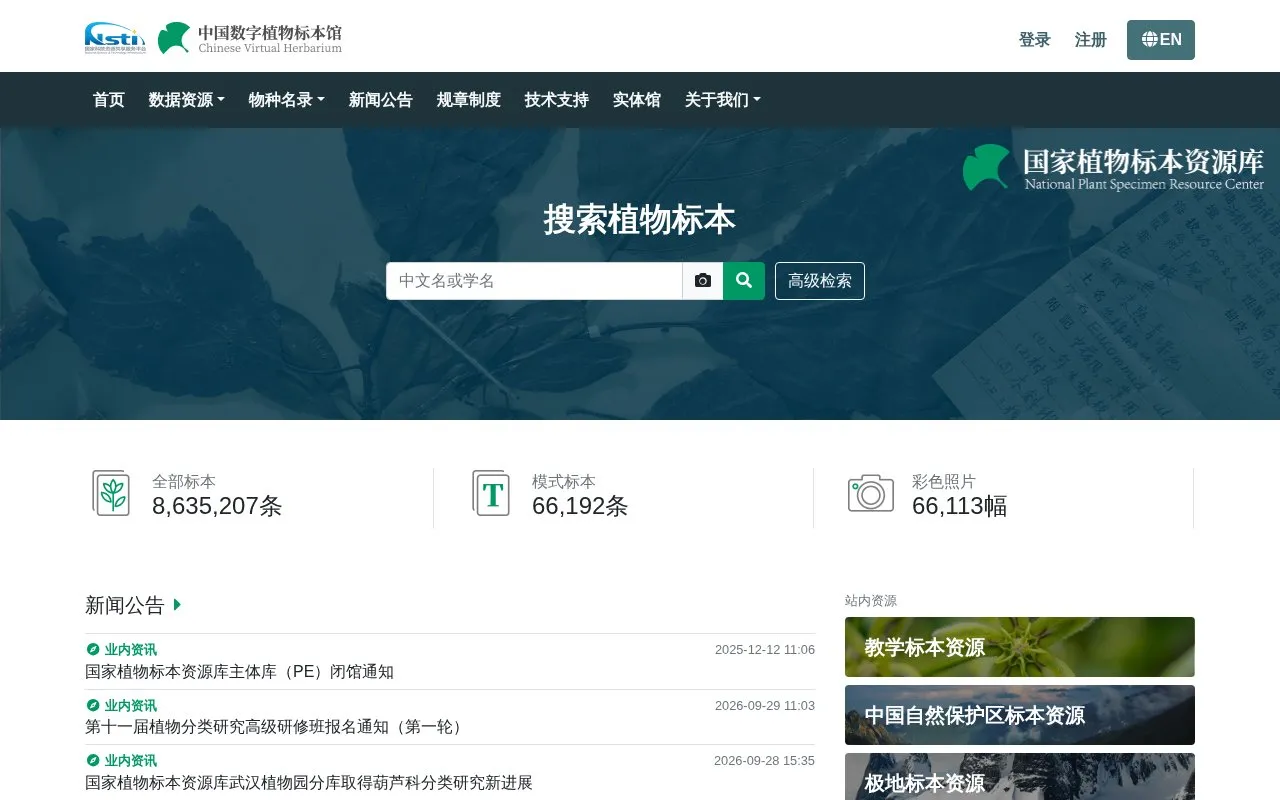Open news 第十一届植物分类研究高级研修班报名通知
This screenshot has width=1280, height=800.
point(277,727)
